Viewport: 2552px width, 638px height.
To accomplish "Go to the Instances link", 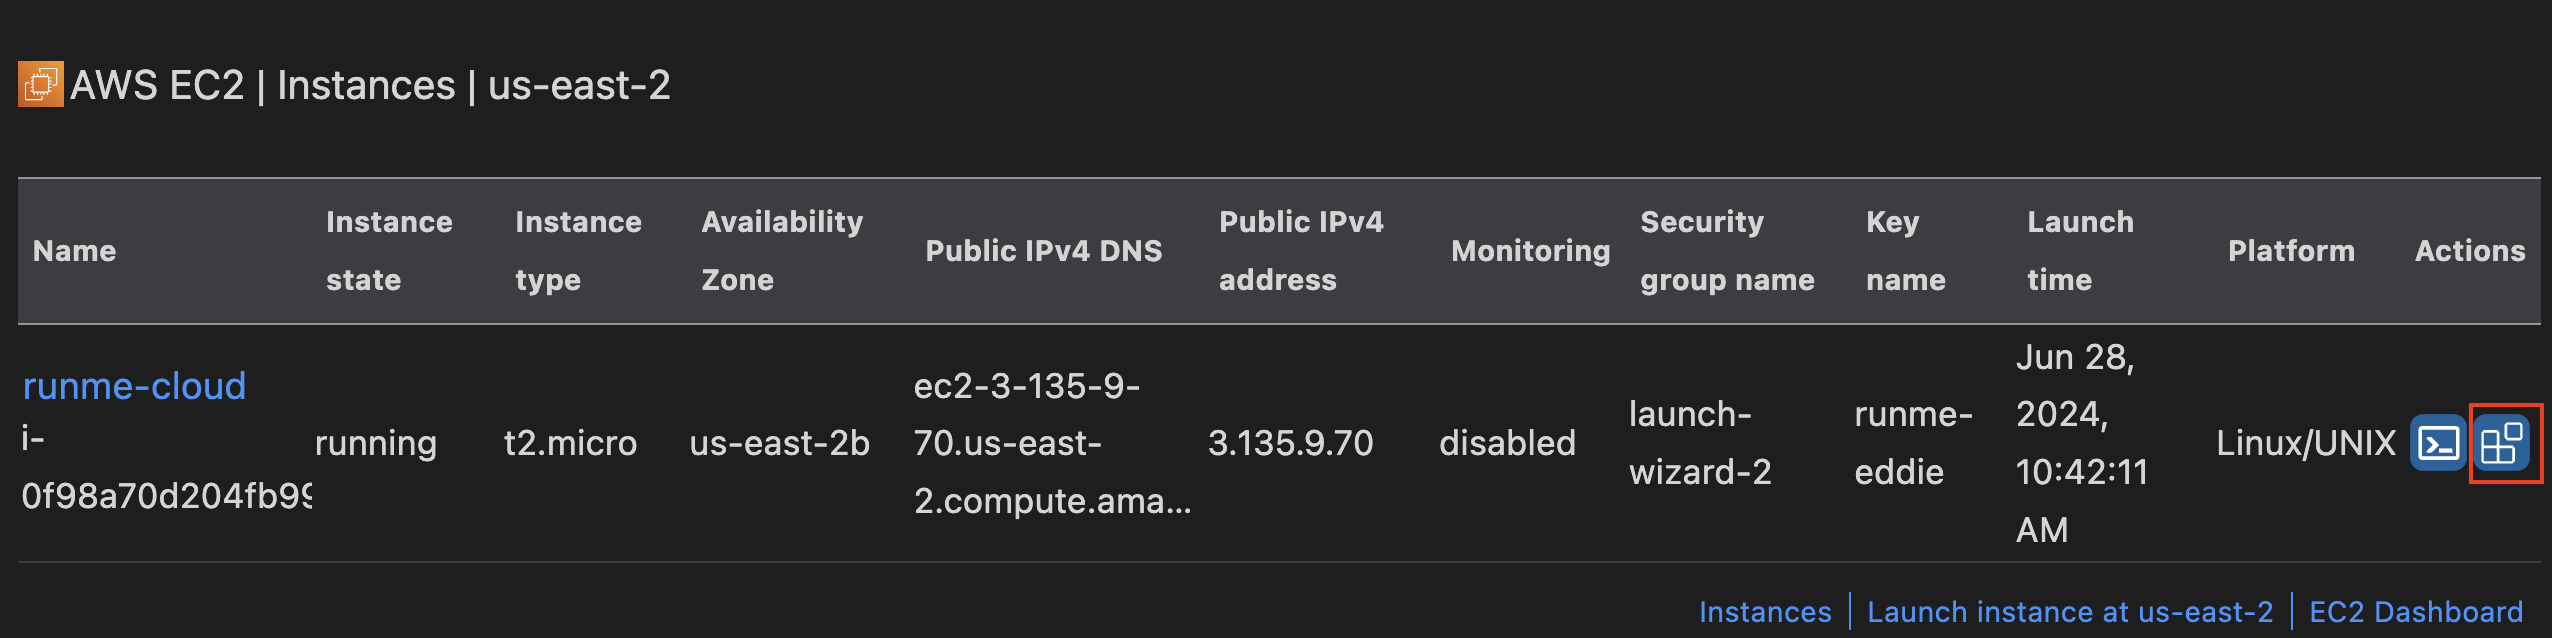I will pyautogui.click(x=1764, y=611).
